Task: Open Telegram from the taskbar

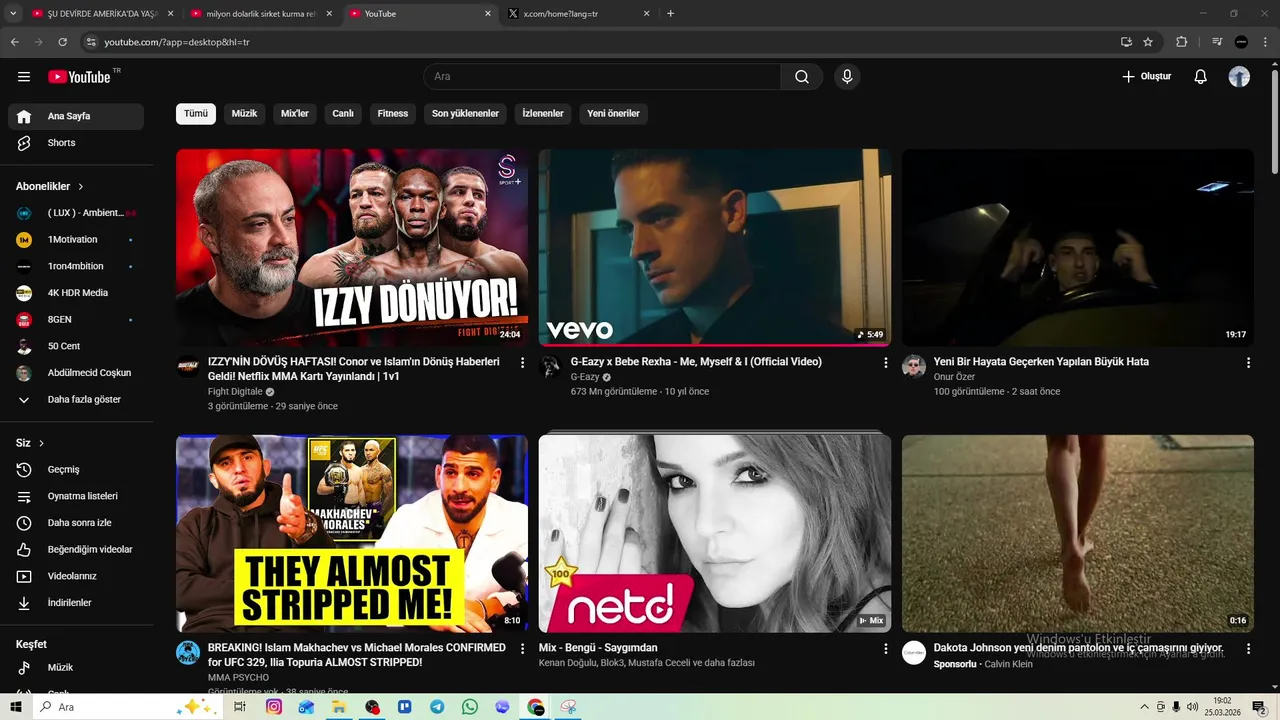Action: [437, 707]
